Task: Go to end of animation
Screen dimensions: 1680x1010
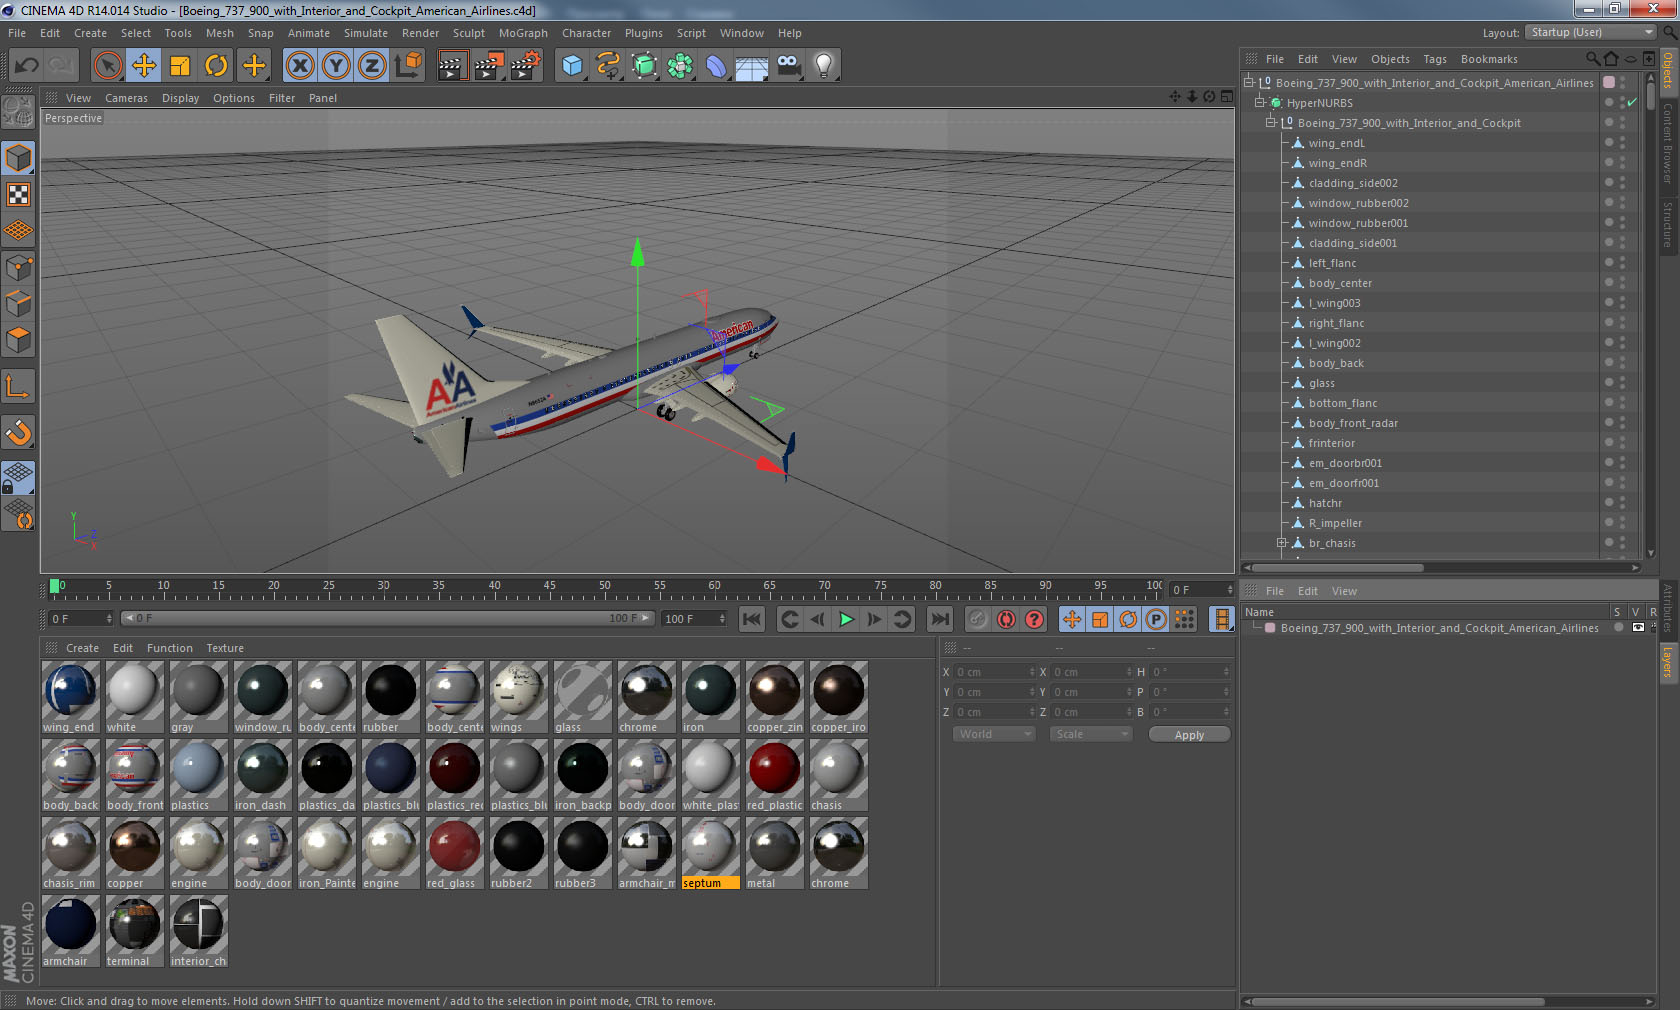Action: tap(939, 619)
